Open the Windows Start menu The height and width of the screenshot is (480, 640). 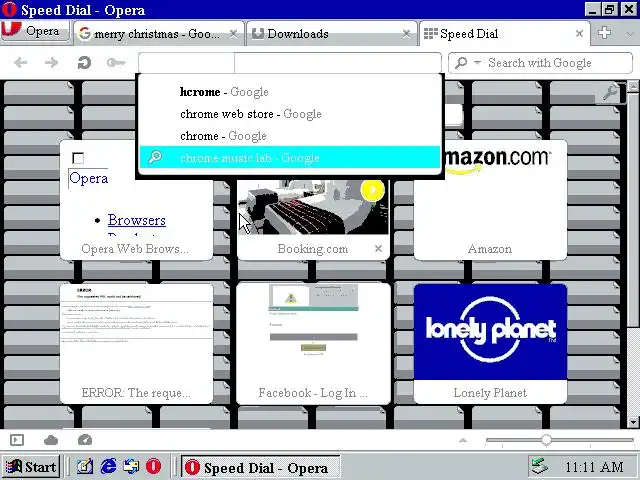[31, 467]
